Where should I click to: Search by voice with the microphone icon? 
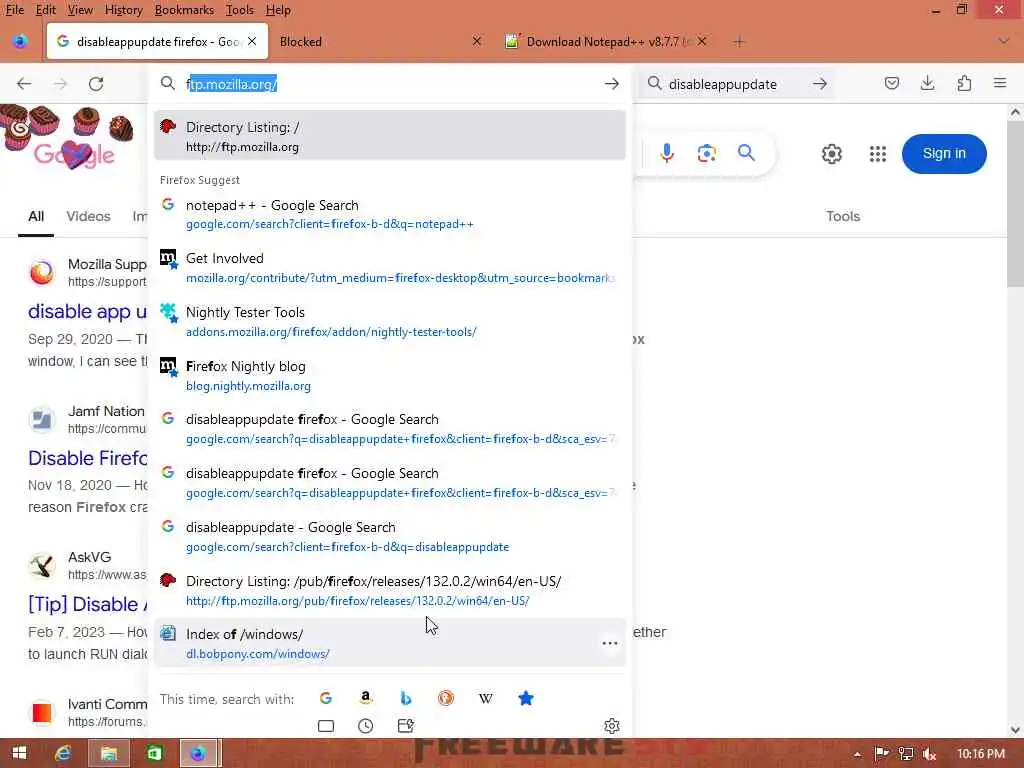click(x=667, y=153)
